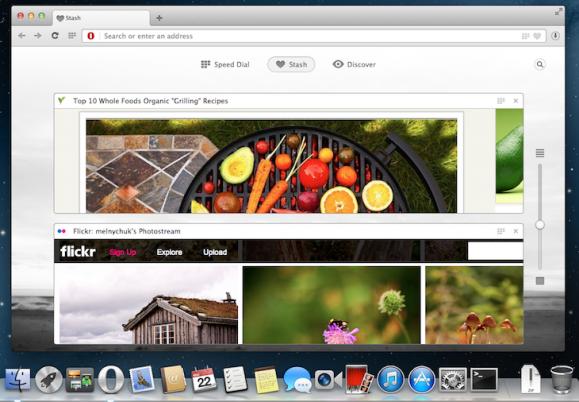
Task: Add Flickr photostream page to Speed Dial
Action: click(x=500, y=231)
